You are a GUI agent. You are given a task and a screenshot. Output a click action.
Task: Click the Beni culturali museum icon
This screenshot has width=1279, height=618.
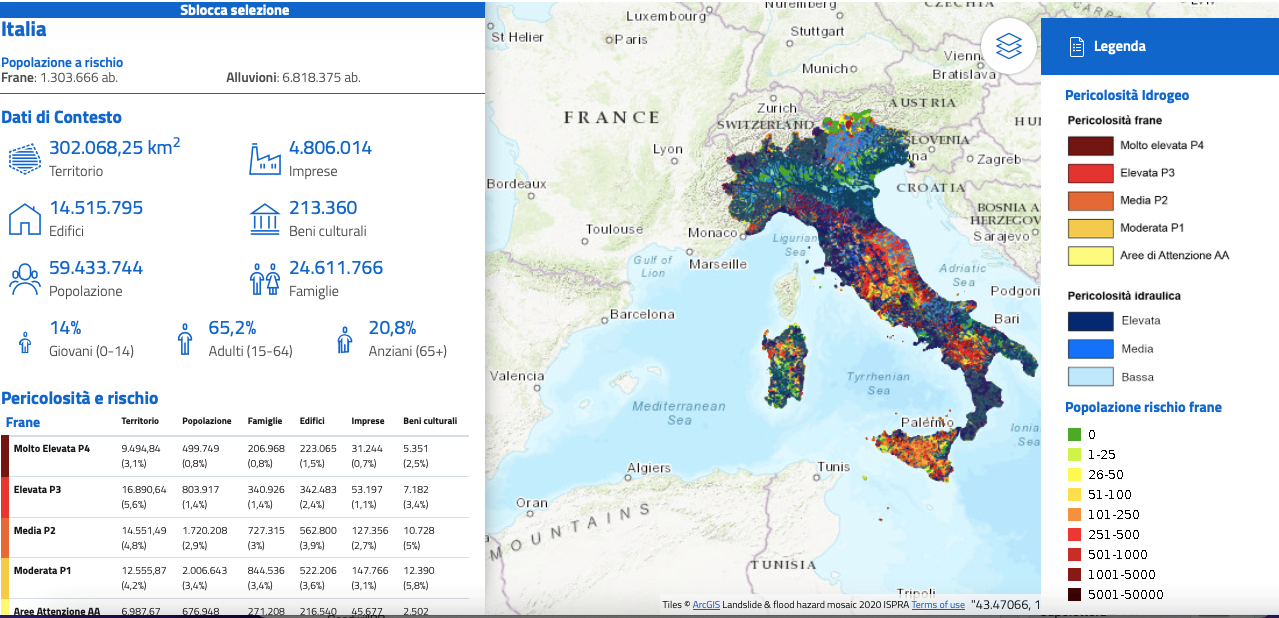point(264,219)
